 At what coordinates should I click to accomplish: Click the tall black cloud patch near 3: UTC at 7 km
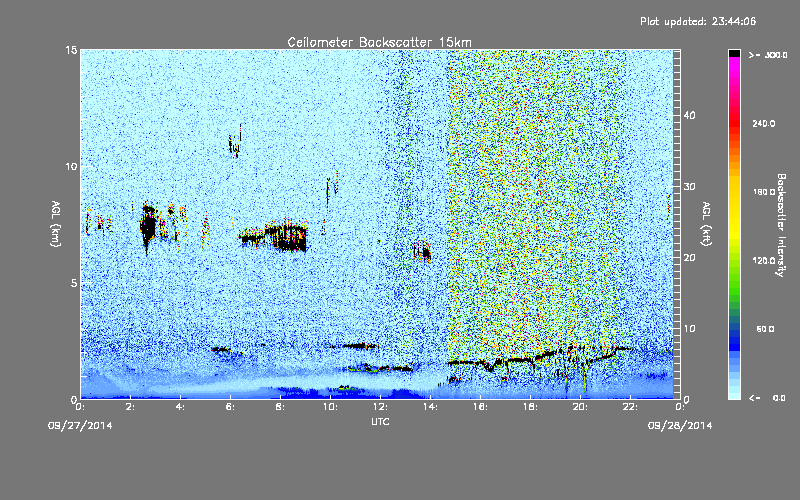148,227
